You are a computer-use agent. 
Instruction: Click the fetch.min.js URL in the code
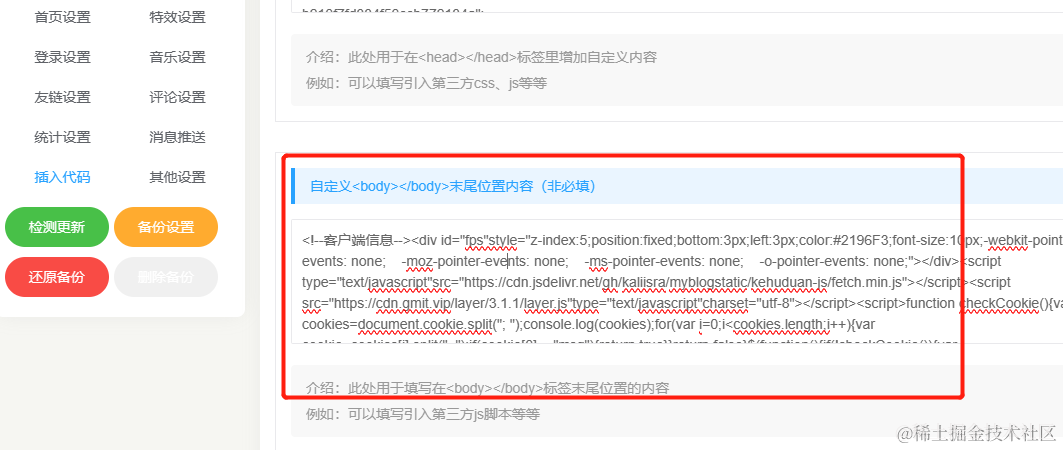pos(681,282)
